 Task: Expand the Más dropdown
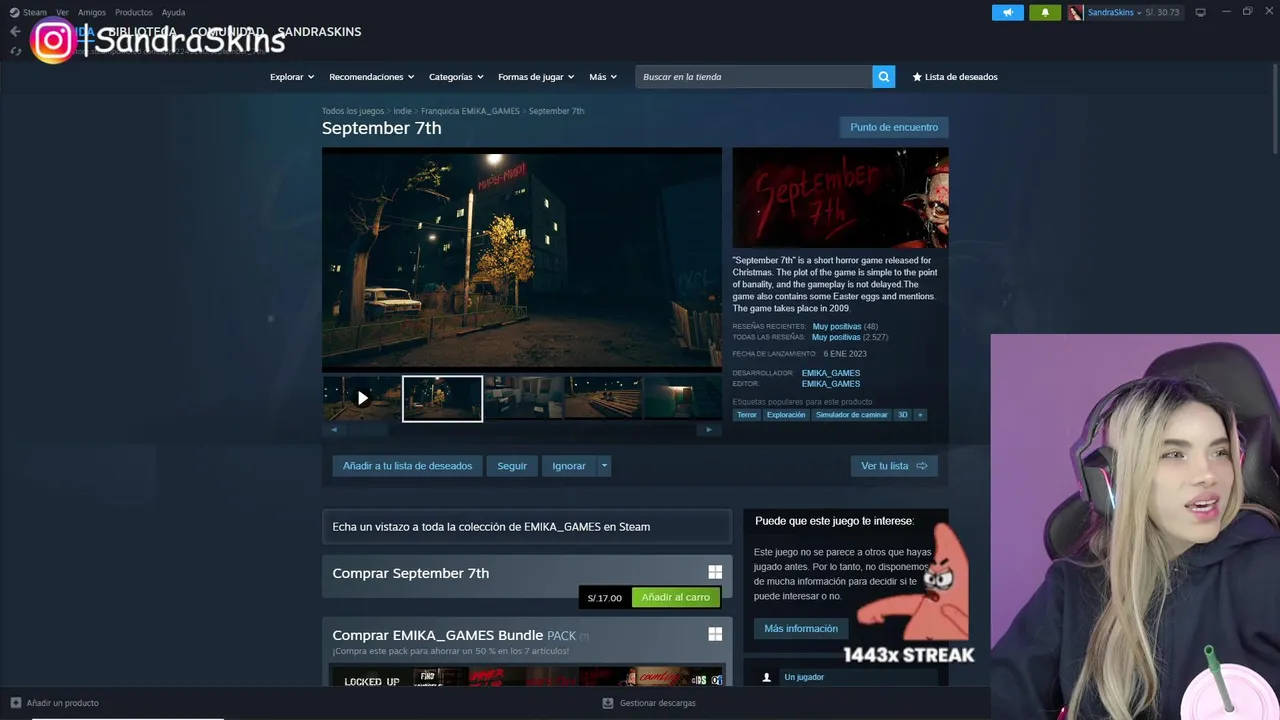(x=603, y=77)
